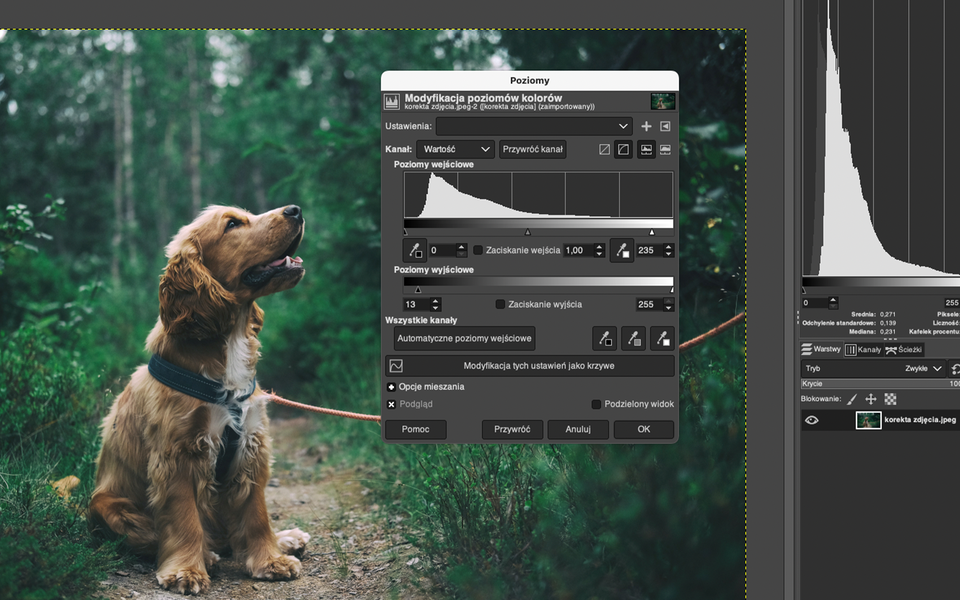The width and height of the screenshot is (960, 600).
Task: Click the output levels field showing 13
Action: pos(415,304)
